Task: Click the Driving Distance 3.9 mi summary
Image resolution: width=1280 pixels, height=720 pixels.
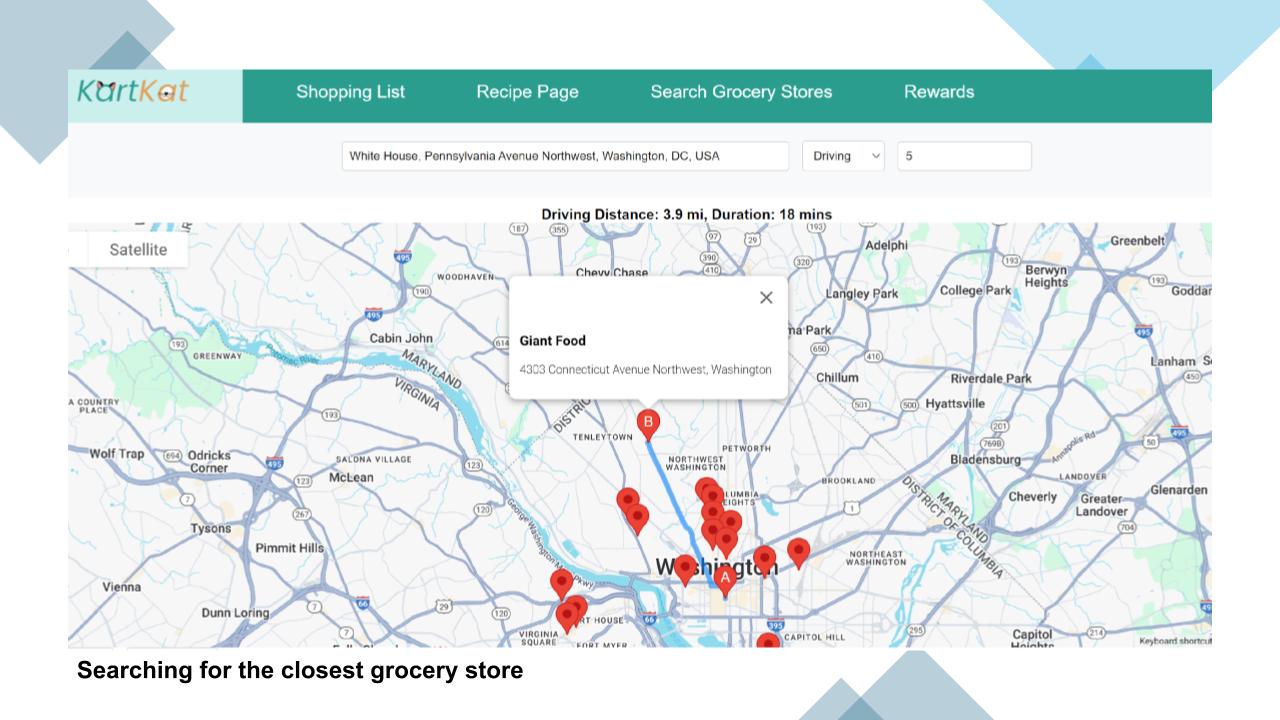Action: (686, 214)
